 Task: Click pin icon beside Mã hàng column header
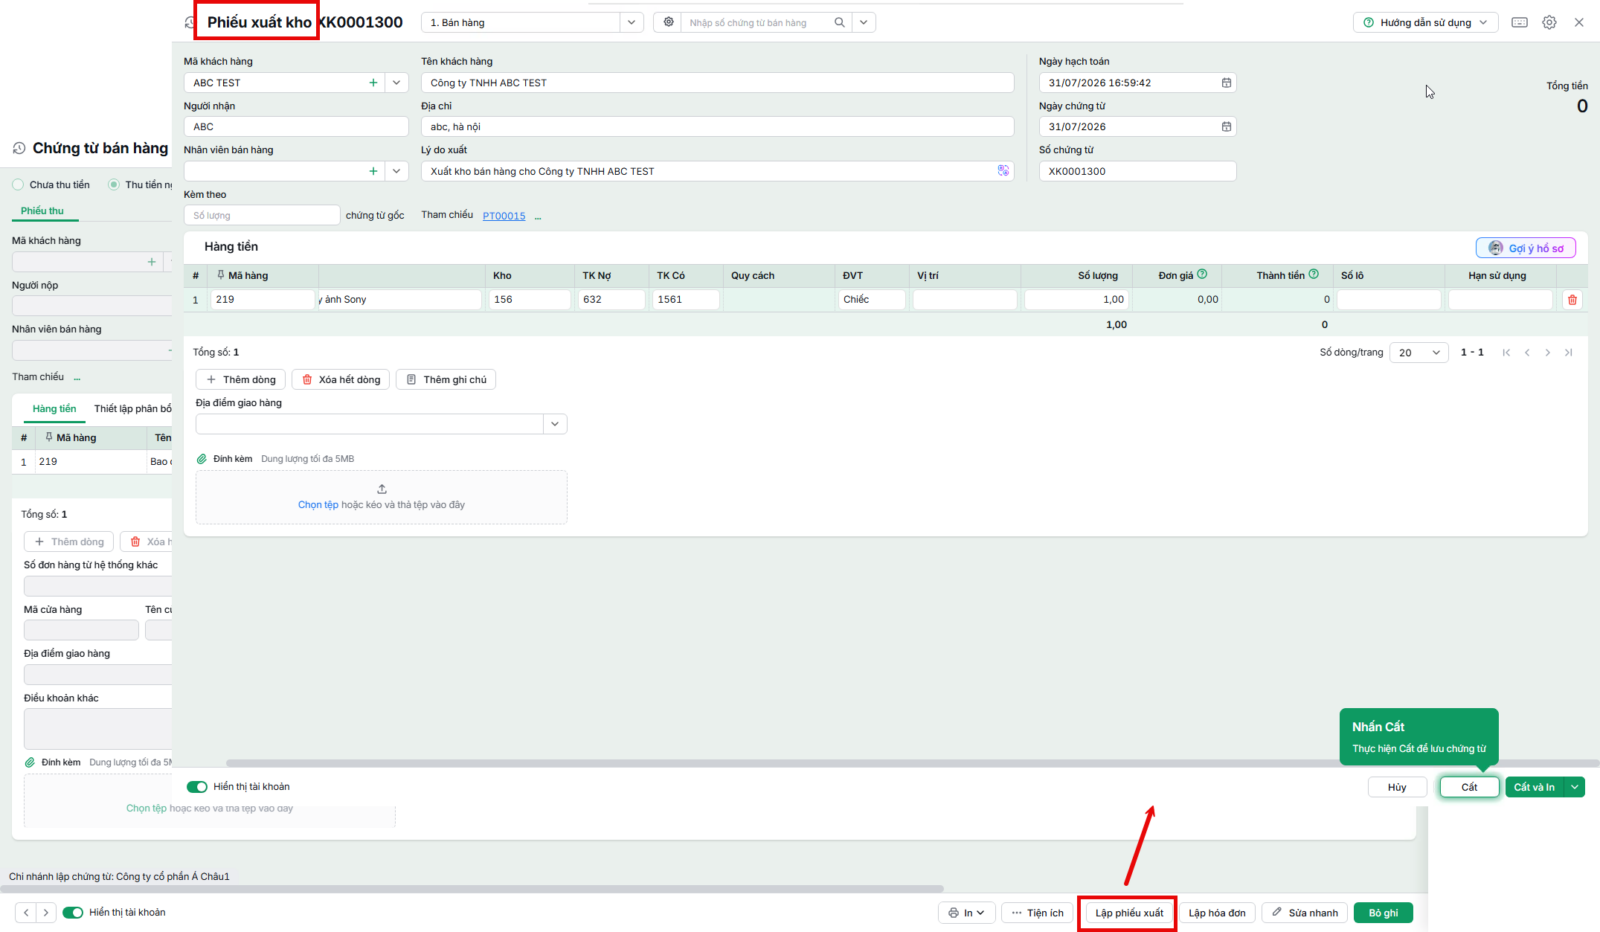pyautogui.click(x=221, y=275)
